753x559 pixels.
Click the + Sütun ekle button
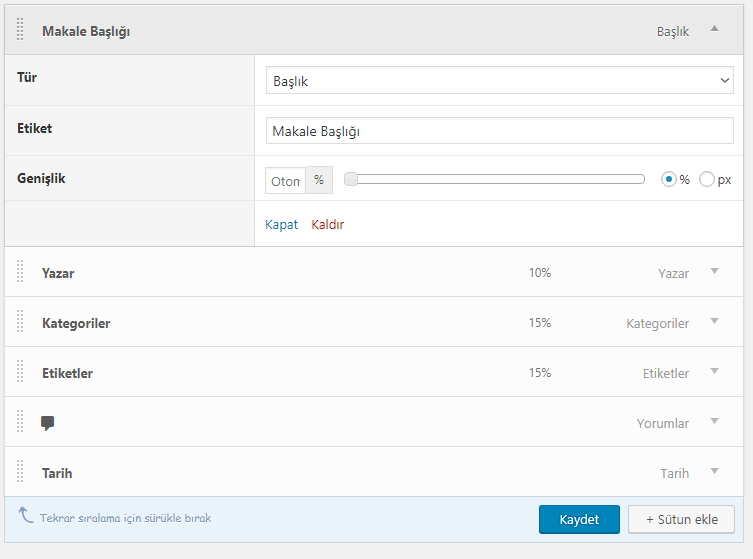point(681,519)
